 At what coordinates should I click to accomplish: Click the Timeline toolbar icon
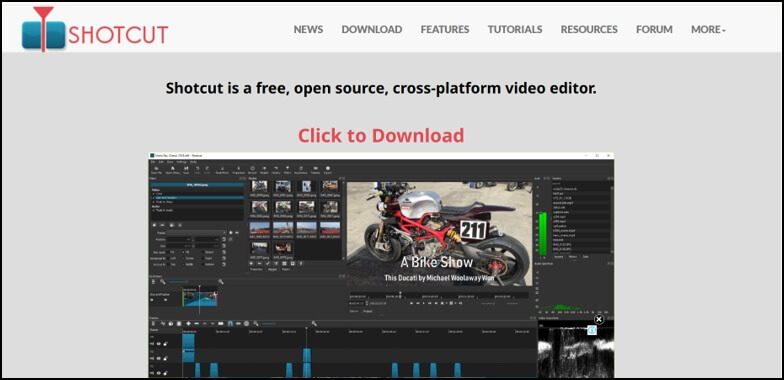pyautogui.click(x=316, y=168)
